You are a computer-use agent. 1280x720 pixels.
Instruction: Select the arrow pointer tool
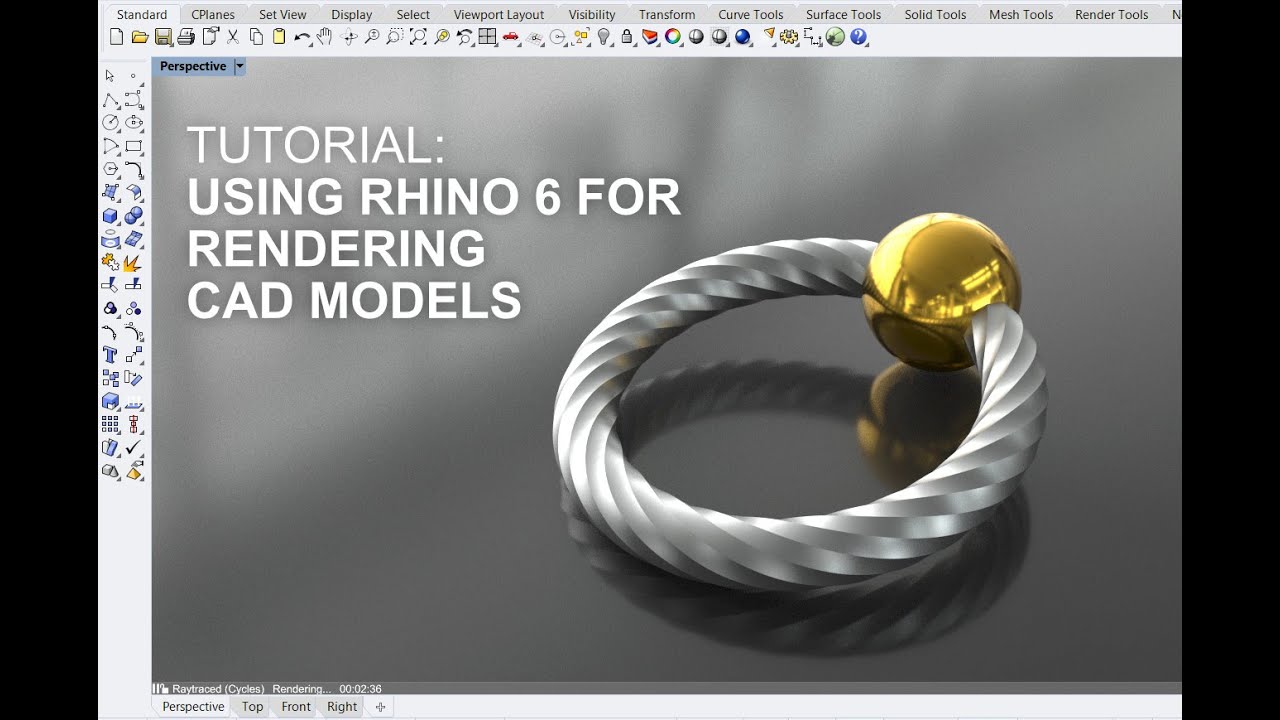(x=110, y=76)
